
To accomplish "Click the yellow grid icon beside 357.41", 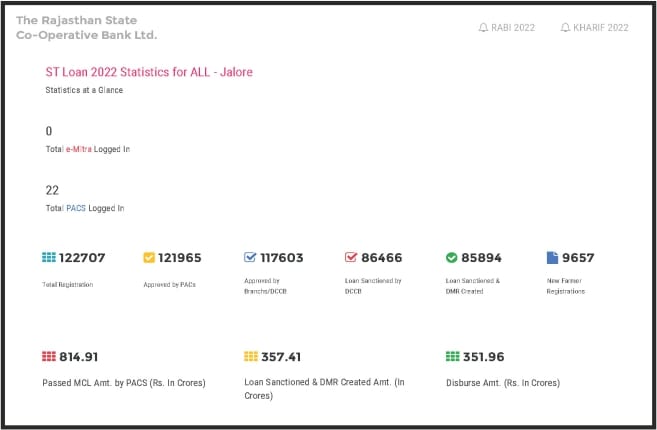I will click(251, 356).
